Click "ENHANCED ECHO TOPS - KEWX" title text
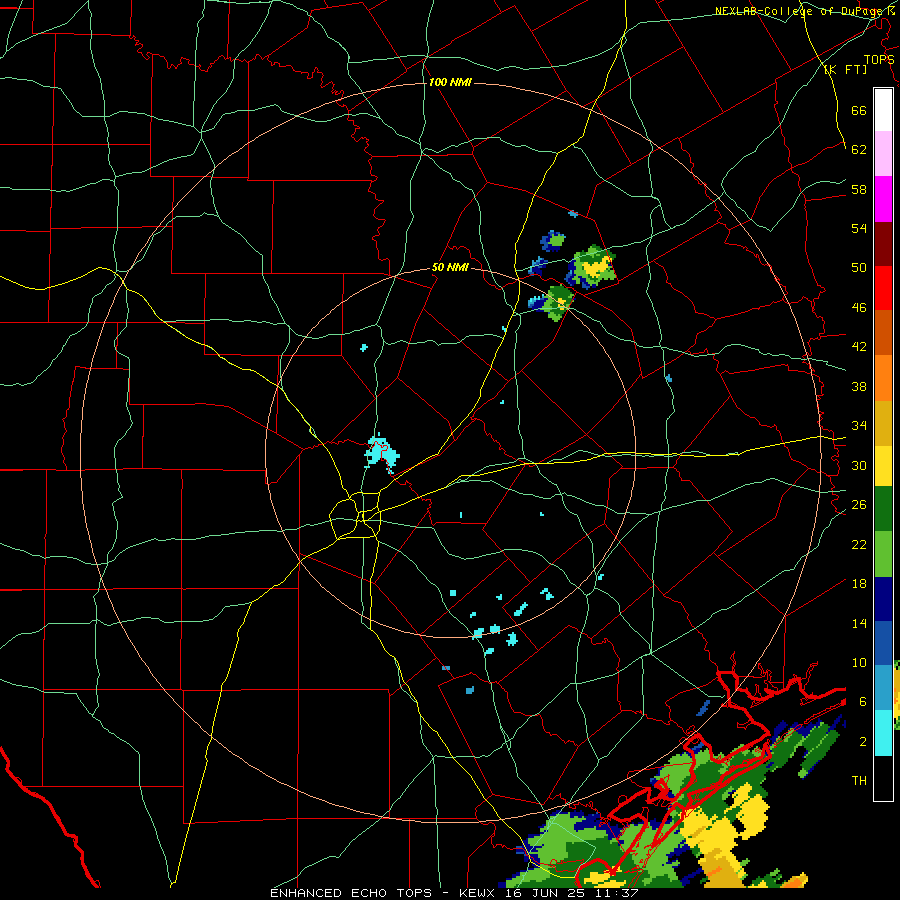The image size is (900, 900). 385,893
